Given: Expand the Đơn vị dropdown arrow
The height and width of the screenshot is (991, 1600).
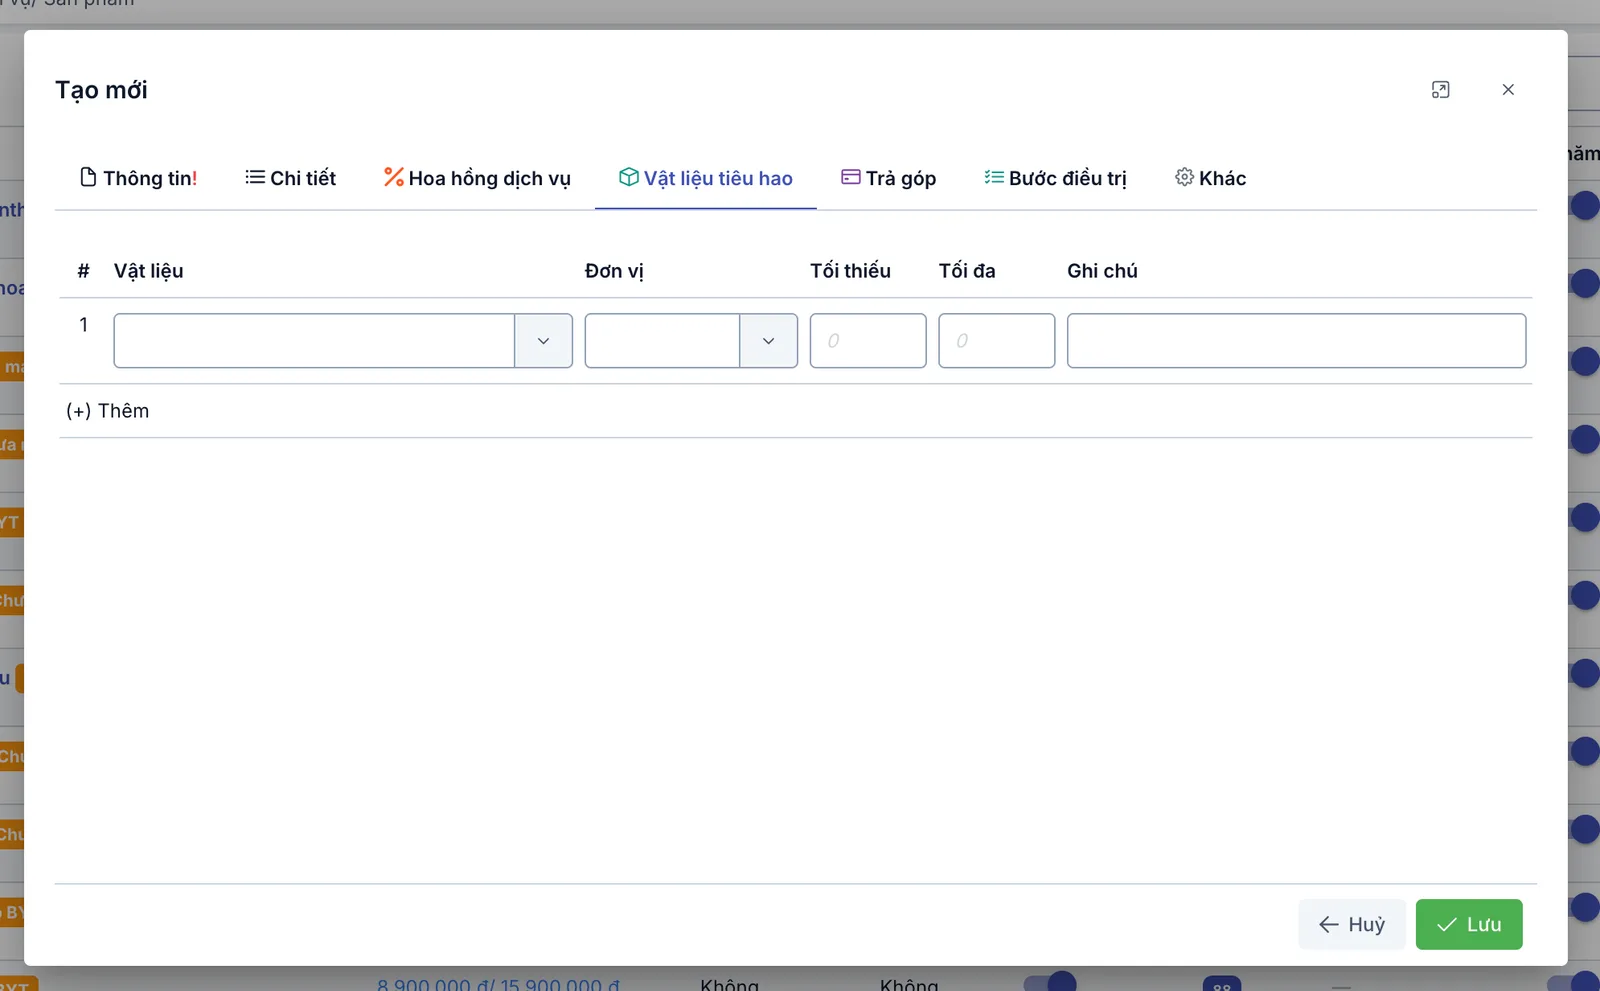Looking at the screenshot, I should pyautogui.click(x=768, y=341).
